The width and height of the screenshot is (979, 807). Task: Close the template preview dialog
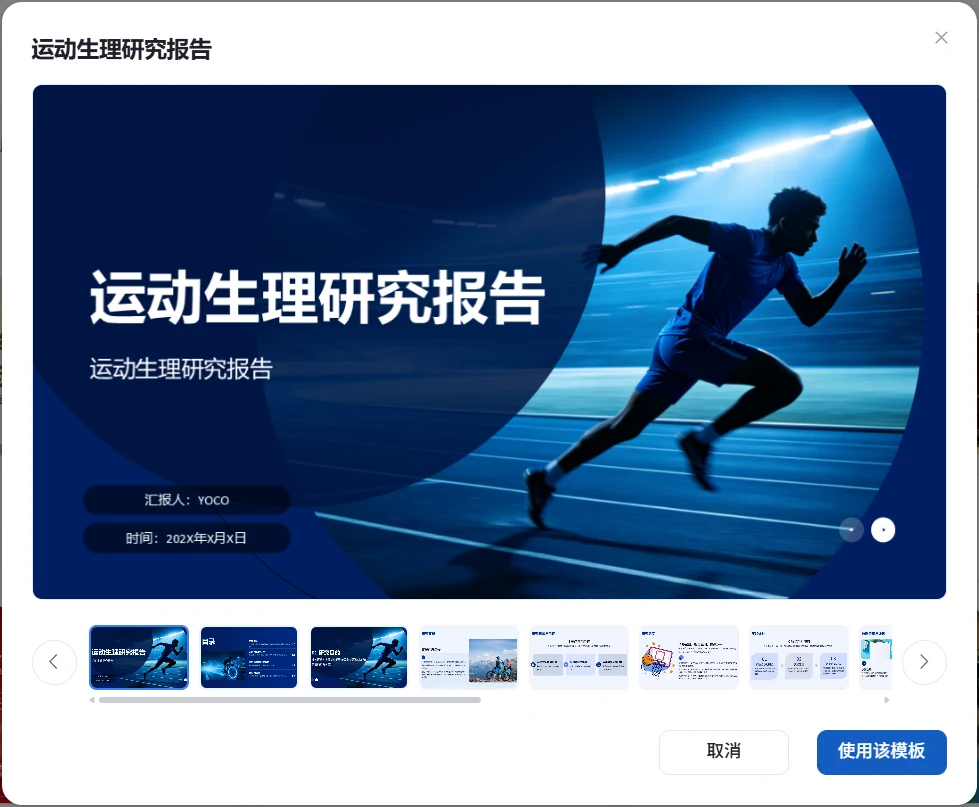click(941, 38)
